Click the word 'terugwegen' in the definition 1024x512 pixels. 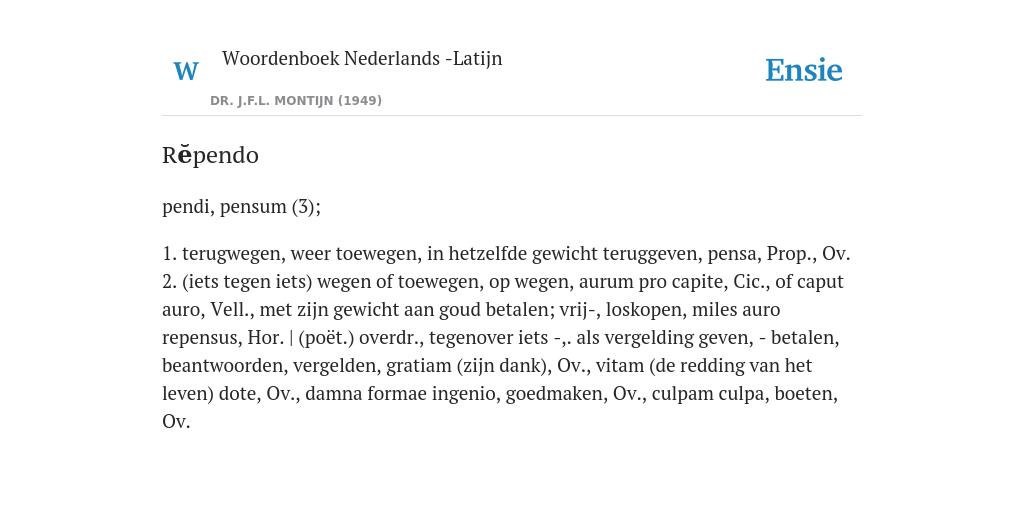[232, 253]
